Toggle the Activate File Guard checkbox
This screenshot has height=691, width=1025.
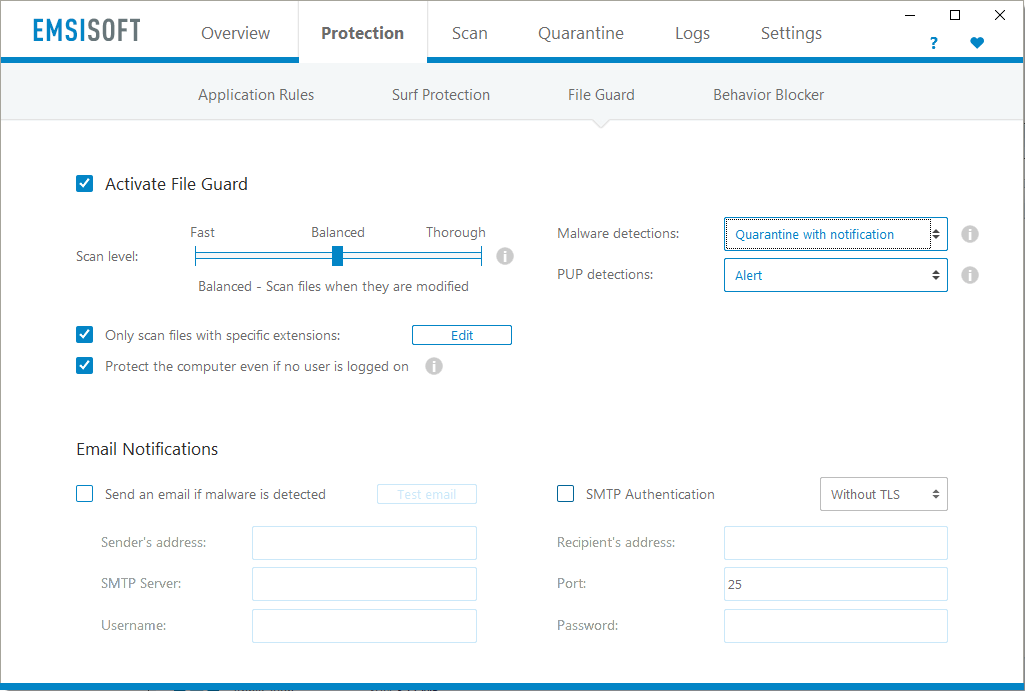[84, 184]
